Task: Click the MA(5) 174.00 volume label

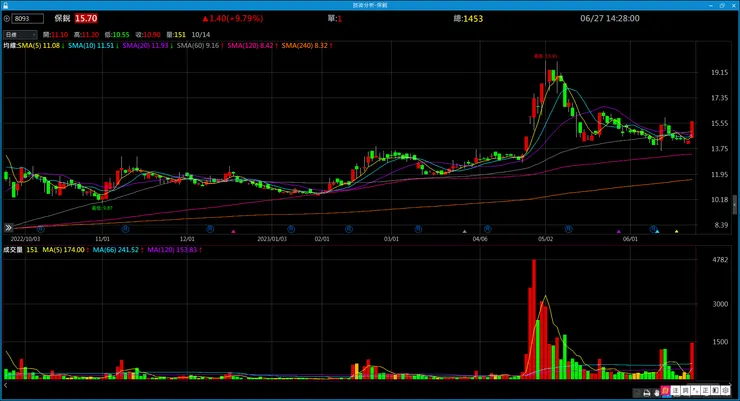Action: [x=66, y=250]
